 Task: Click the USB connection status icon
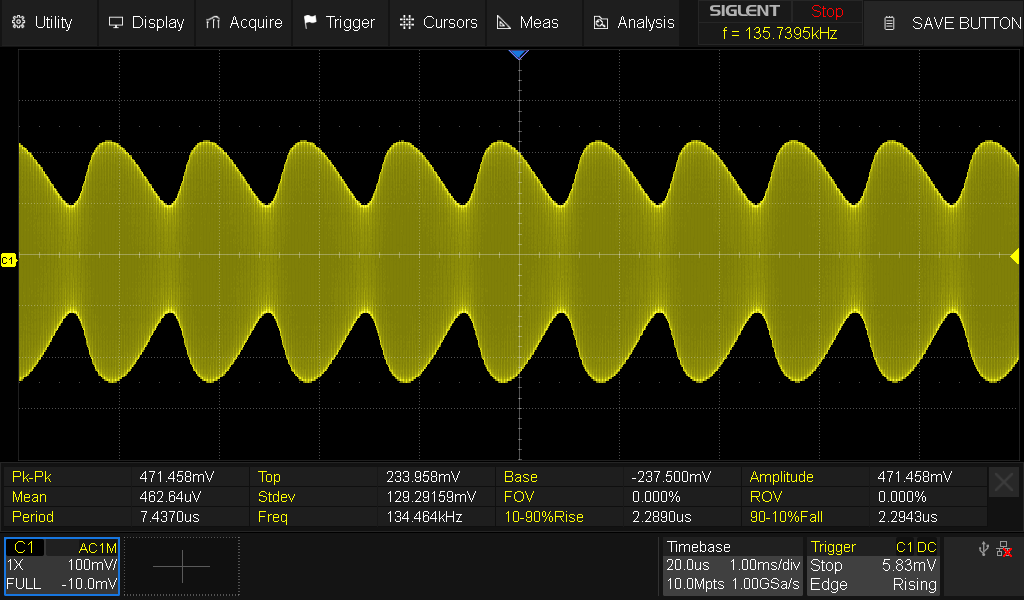point(983,548)
